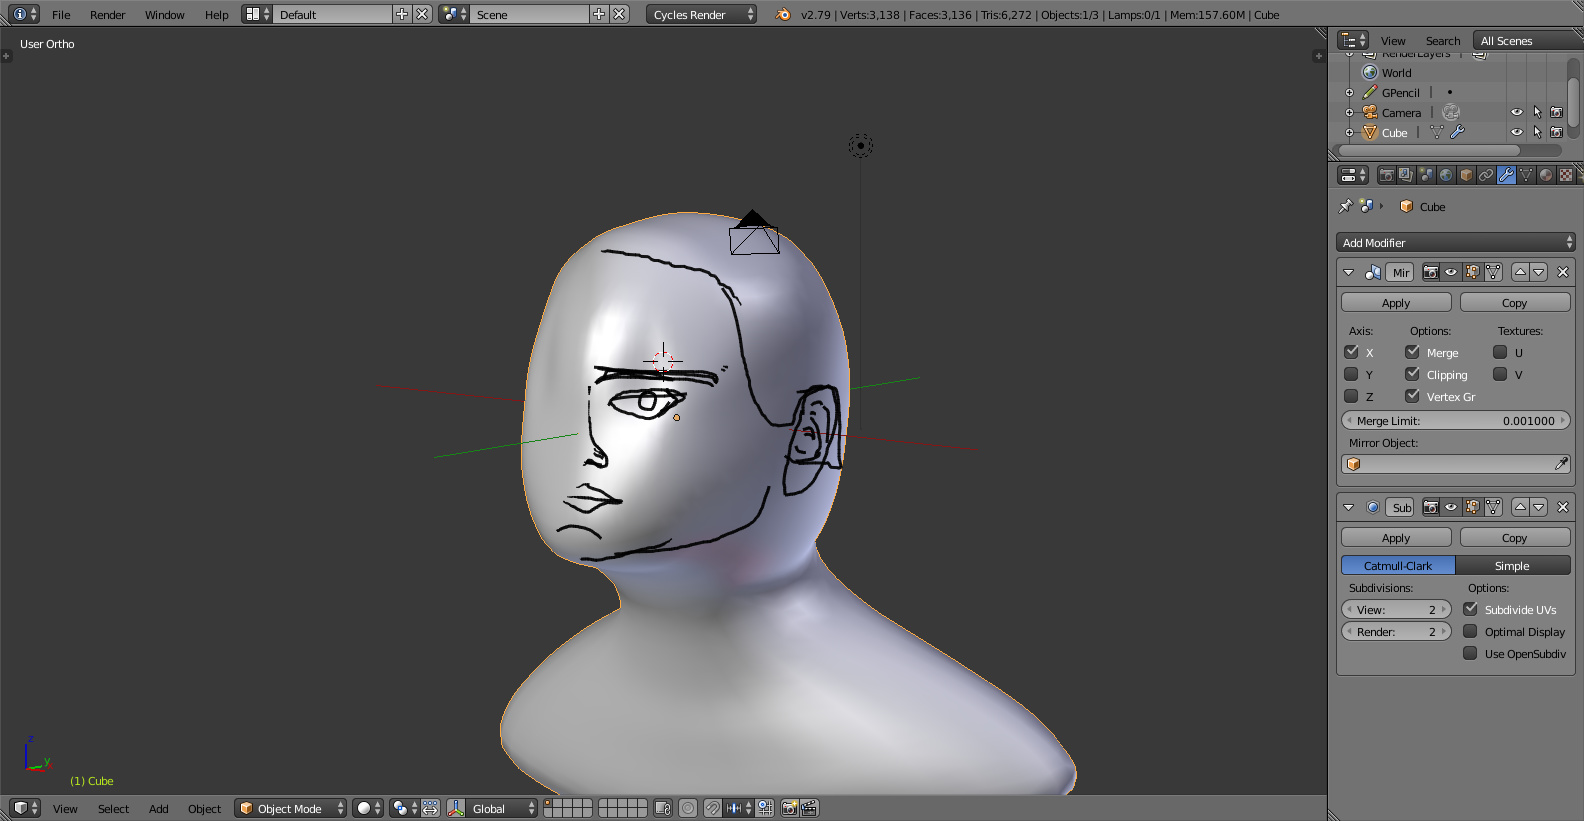The width and height of the screenshot is (1584, 821).
Task: Toggle proportional editing icon
Action: click(688, 808)
